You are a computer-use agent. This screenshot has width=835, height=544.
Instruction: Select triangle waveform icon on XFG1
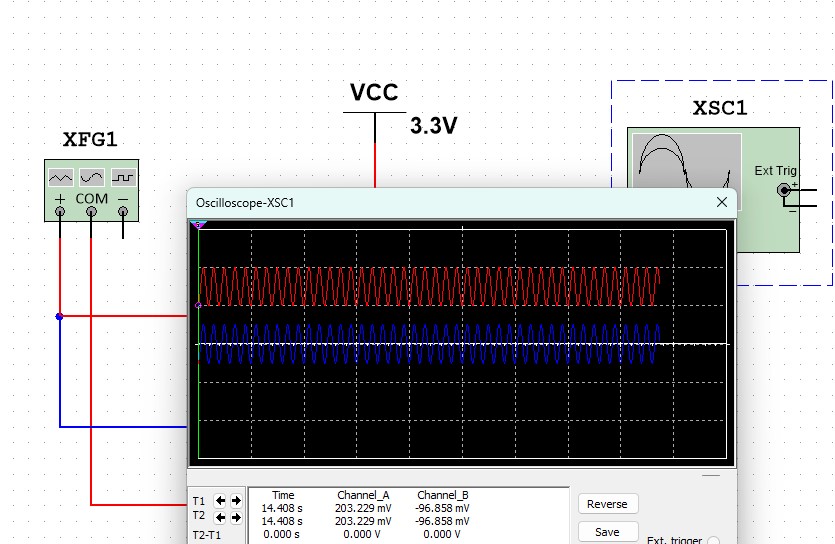click(x=60, y=177)
